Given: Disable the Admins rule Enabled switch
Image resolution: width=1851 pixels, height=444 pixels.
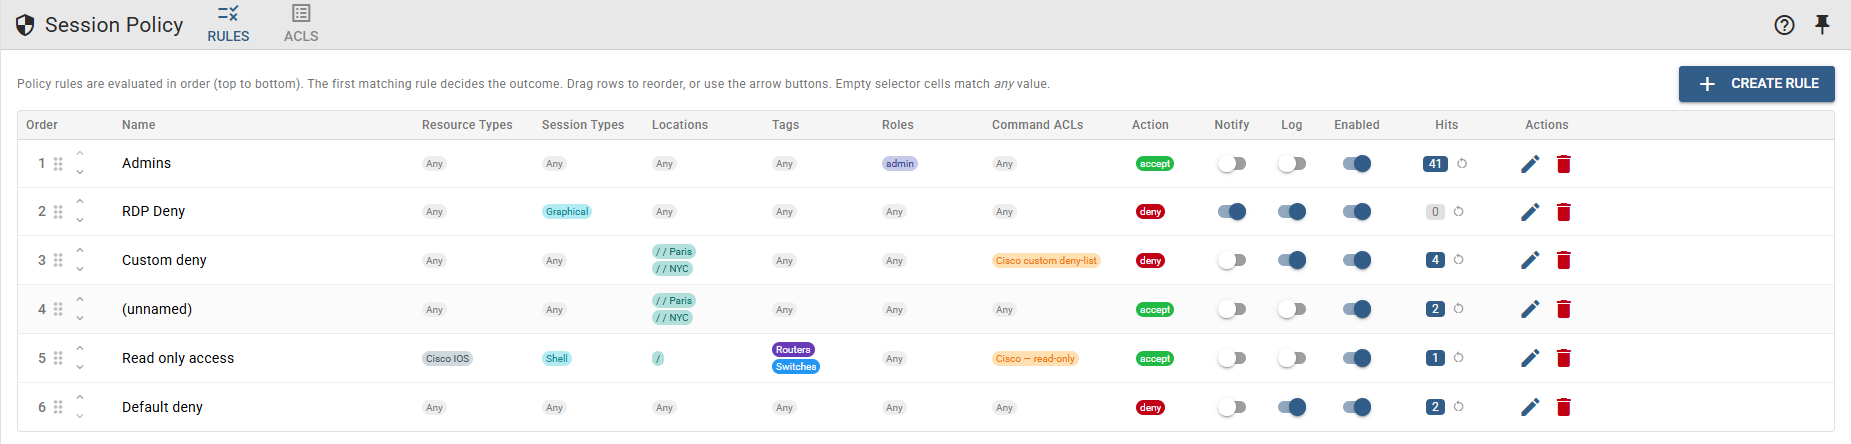Looking at the screenshot, I should [x=1357, y=164].
